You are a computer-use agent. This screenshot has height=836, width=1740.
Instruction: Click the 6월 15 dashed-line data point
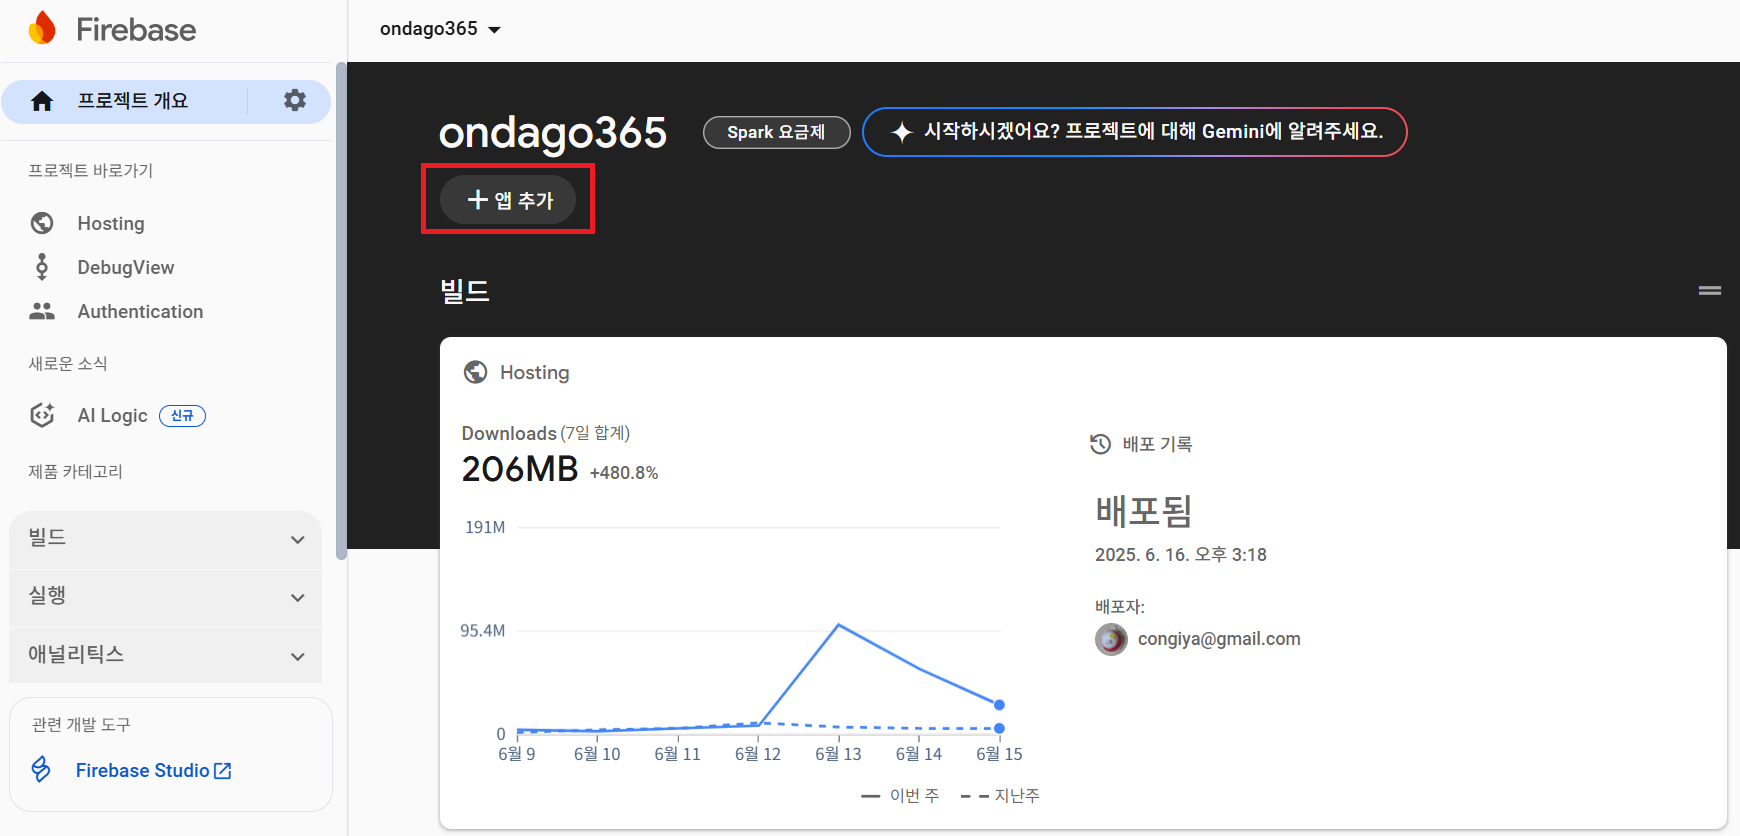(999, 728)
